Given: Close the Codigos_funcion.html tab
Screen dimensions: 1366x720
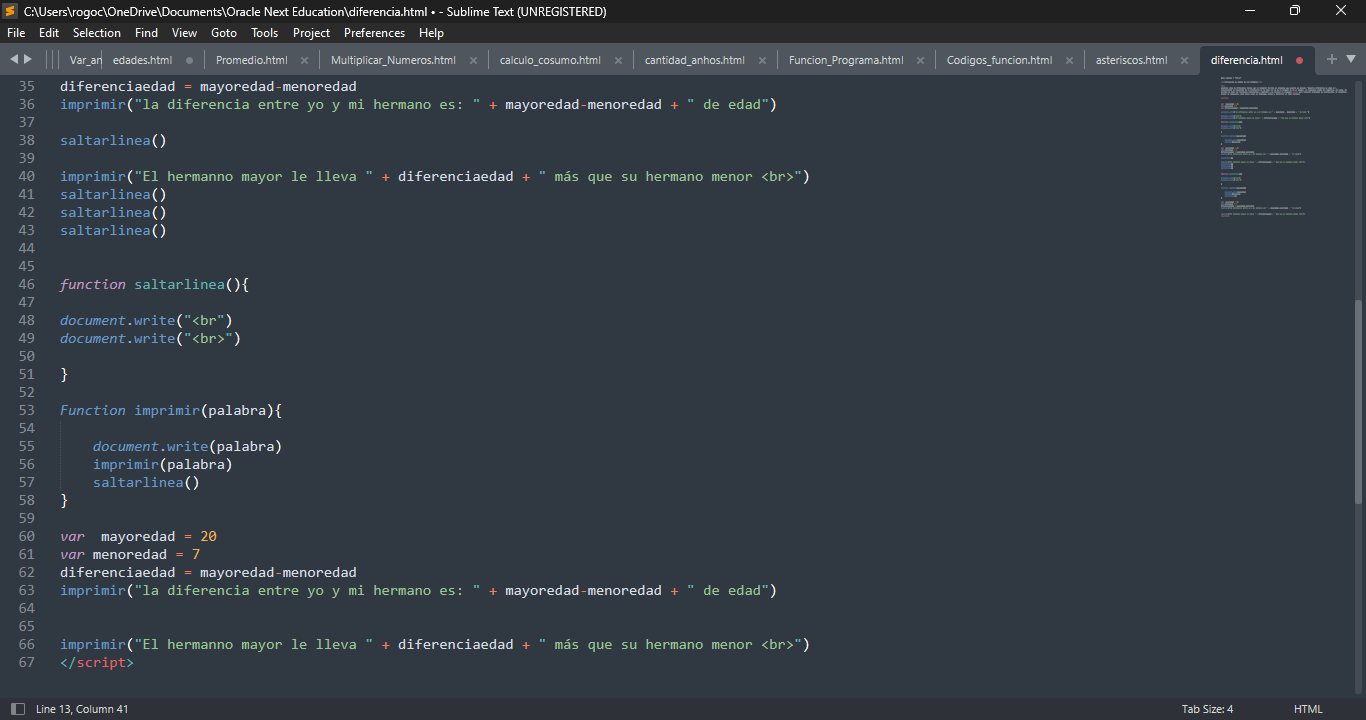Looking at the screenshot, I should 1069,60.
